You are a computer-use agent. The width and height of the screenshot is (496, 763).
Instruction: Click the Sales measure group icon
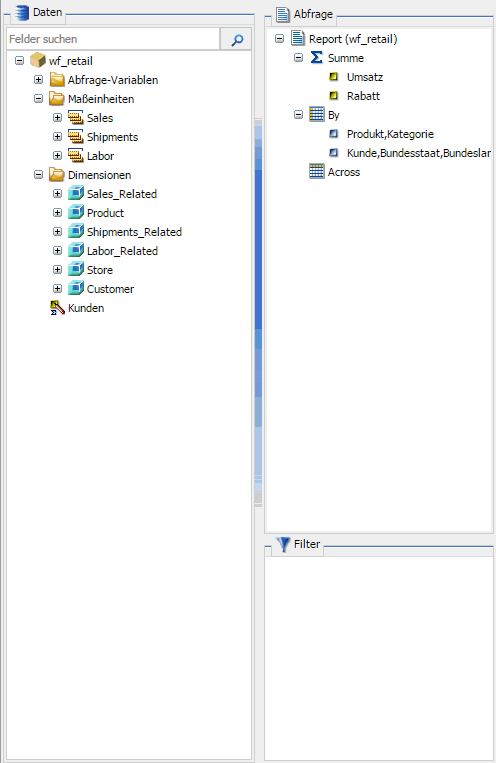pos(76,117)
